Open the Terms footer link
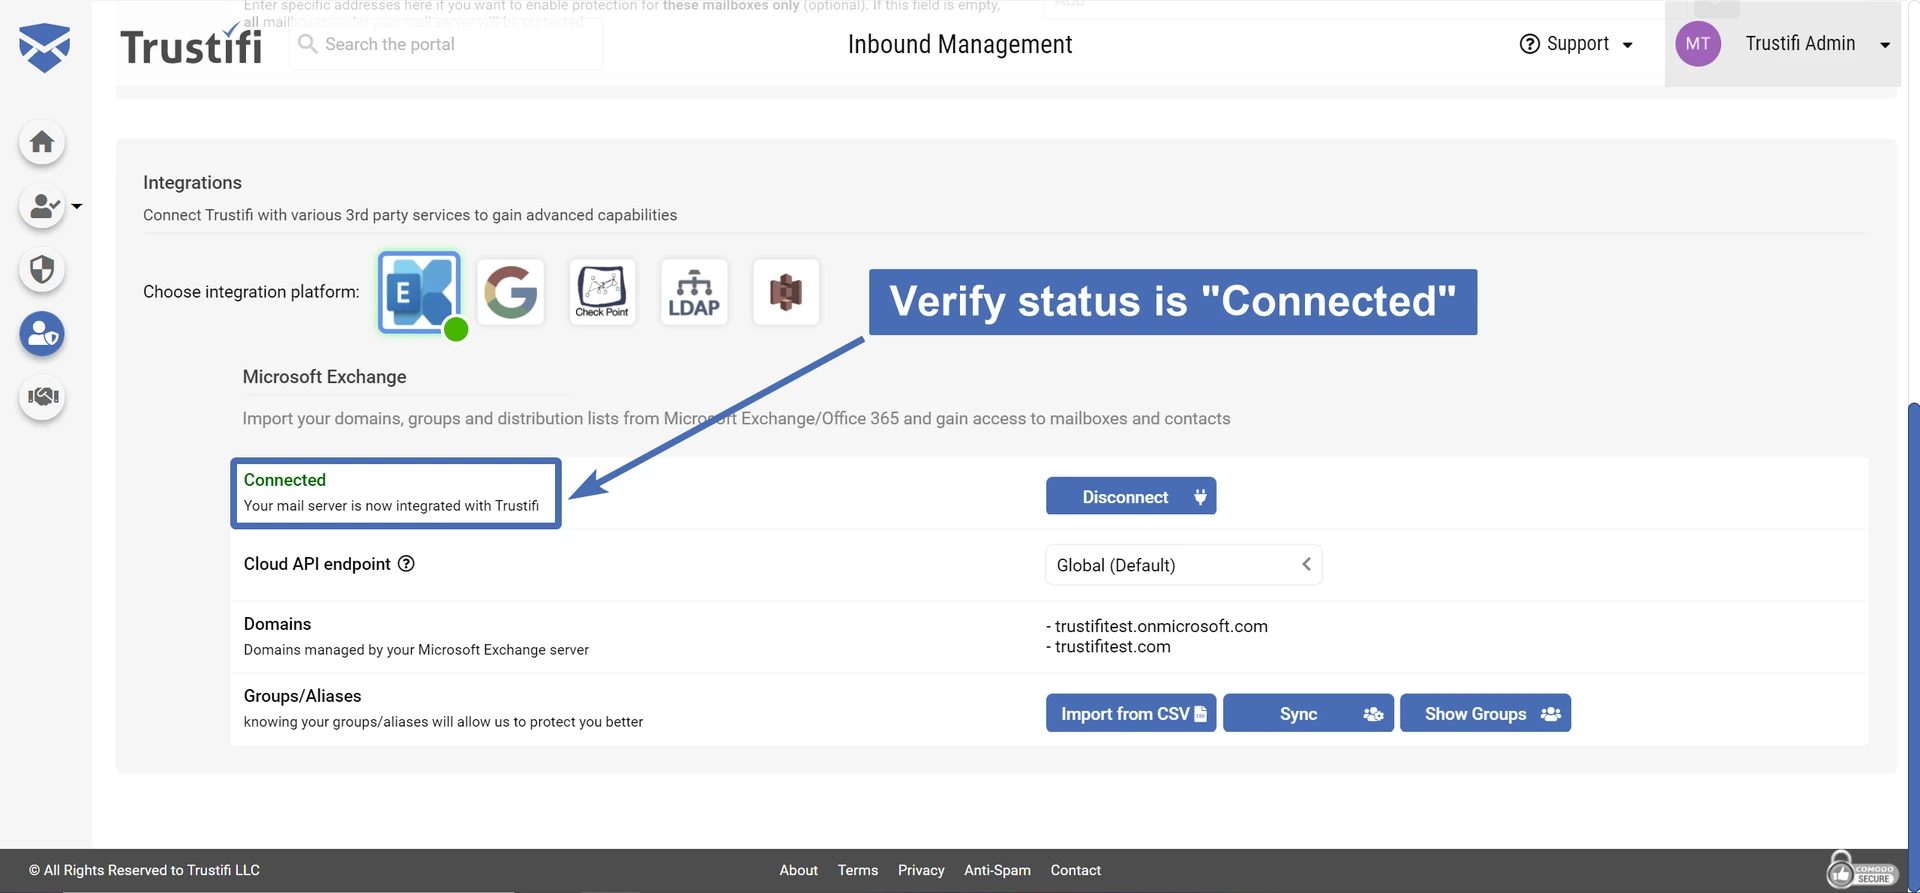 [x=858, y=870]
